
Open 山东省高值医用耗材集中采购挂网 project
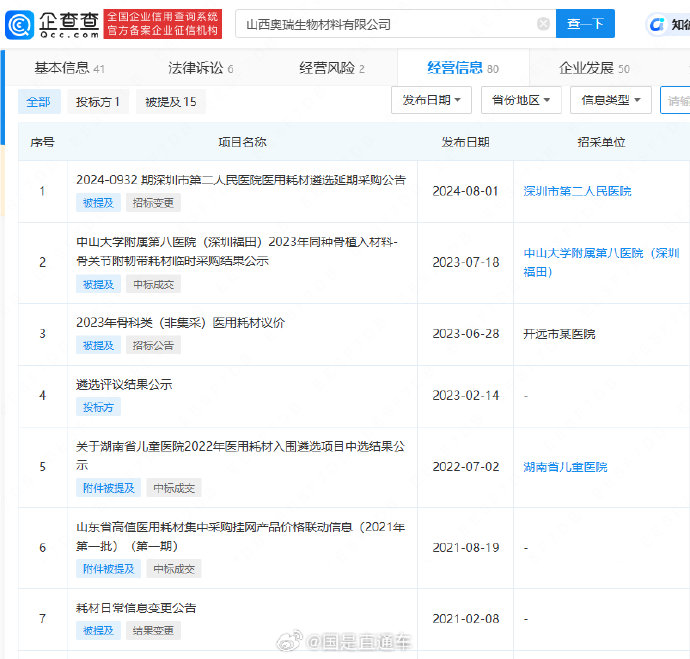(240, 537)
